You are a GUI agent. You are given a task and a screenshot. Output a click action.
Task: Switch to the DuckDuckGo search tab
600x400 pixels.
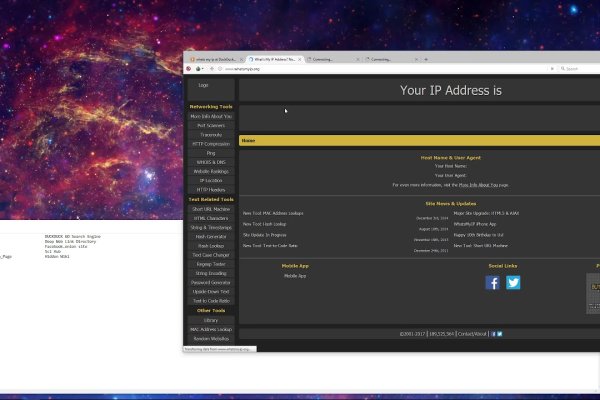[214, 59]
